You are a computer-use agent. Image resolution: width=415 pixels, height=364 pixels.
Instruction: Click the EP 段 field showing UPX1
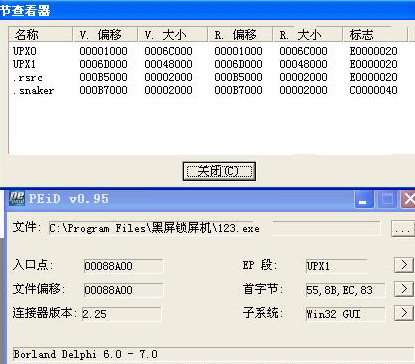pyautogui.click(x=337, y=266)
